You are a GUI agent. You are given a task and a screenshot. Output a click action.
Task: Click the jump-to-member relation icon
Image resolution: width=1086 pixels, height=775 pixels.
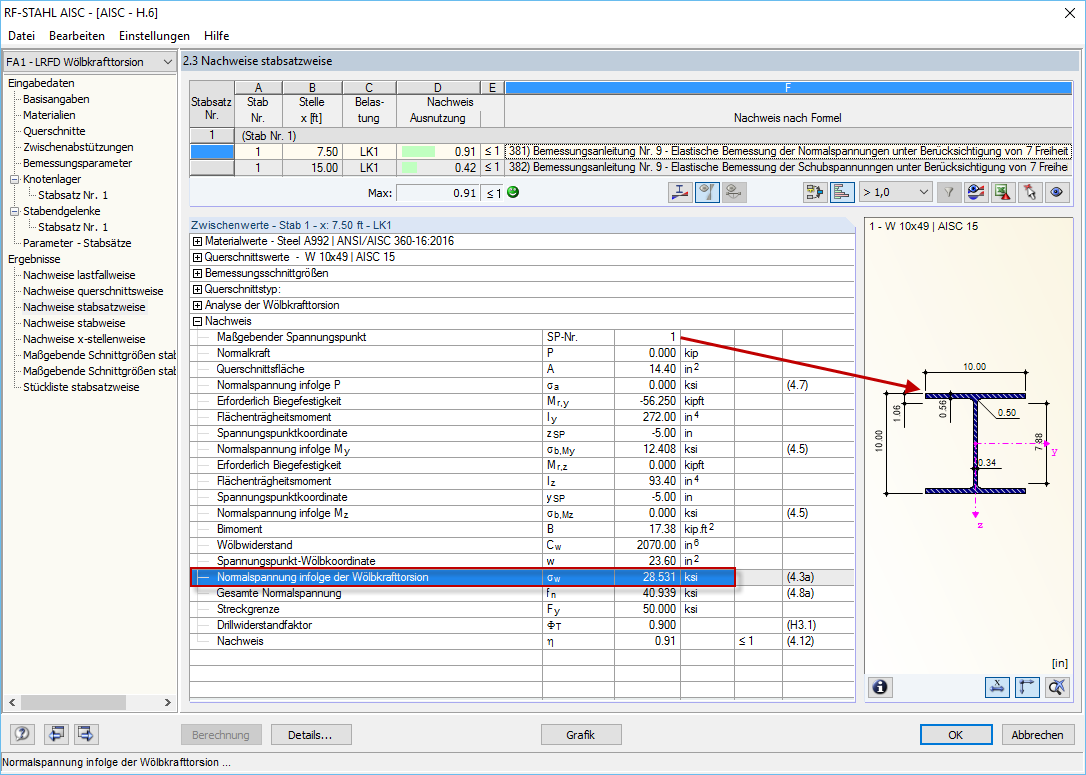(x=815, y=193)
